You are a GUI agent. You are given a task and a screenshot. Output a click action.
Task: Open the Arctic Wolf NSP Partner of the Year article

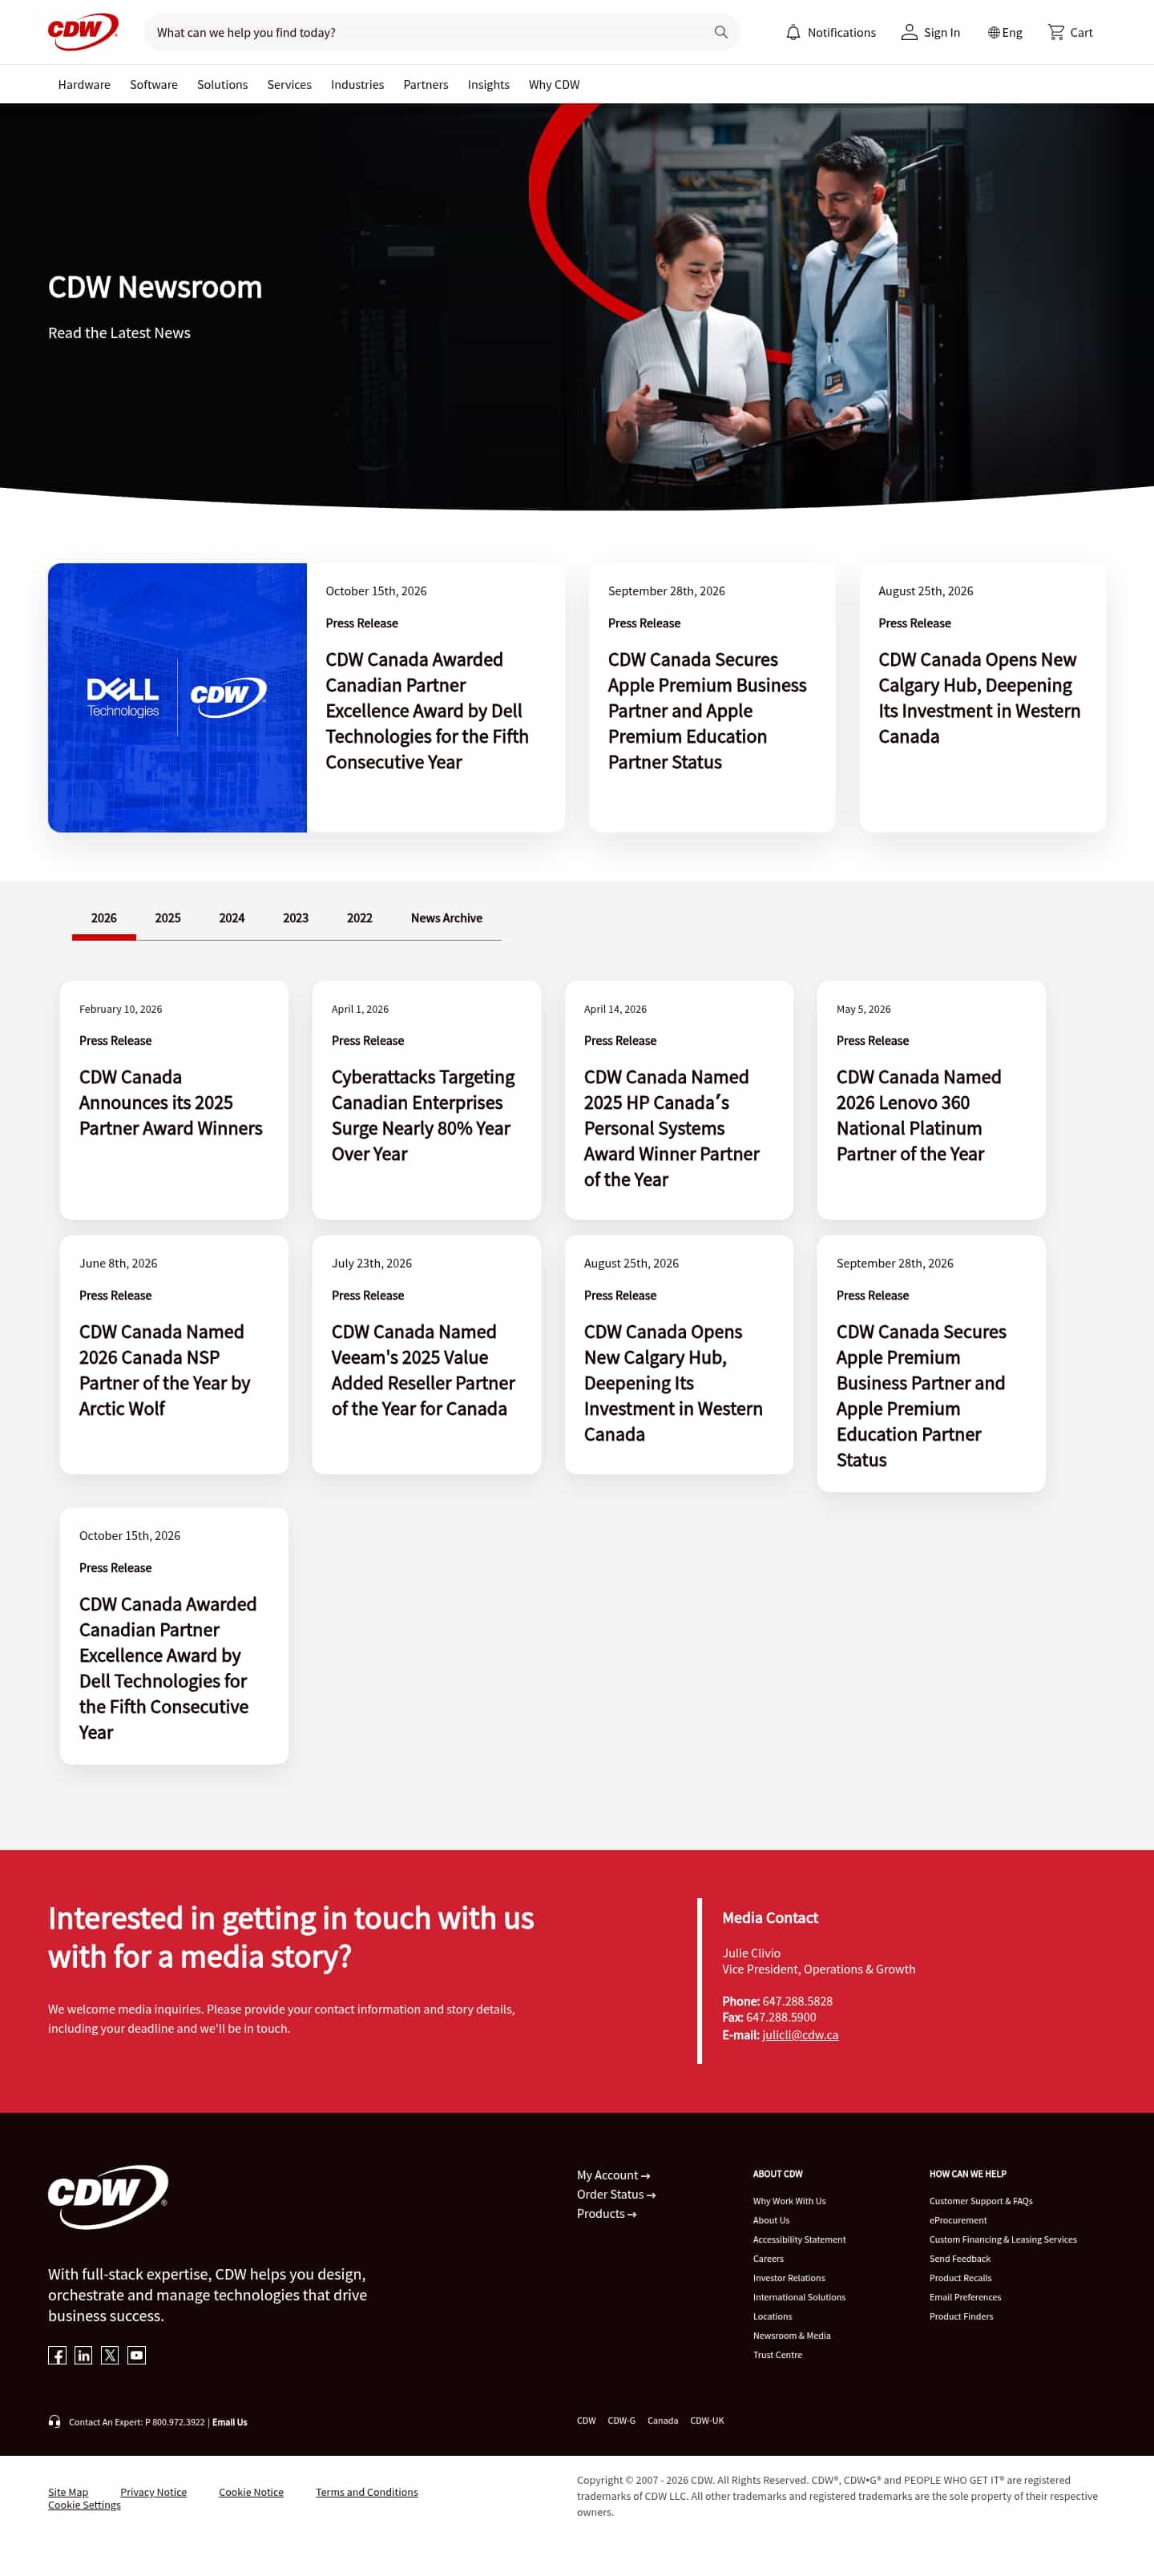(x=165, y=1370)
